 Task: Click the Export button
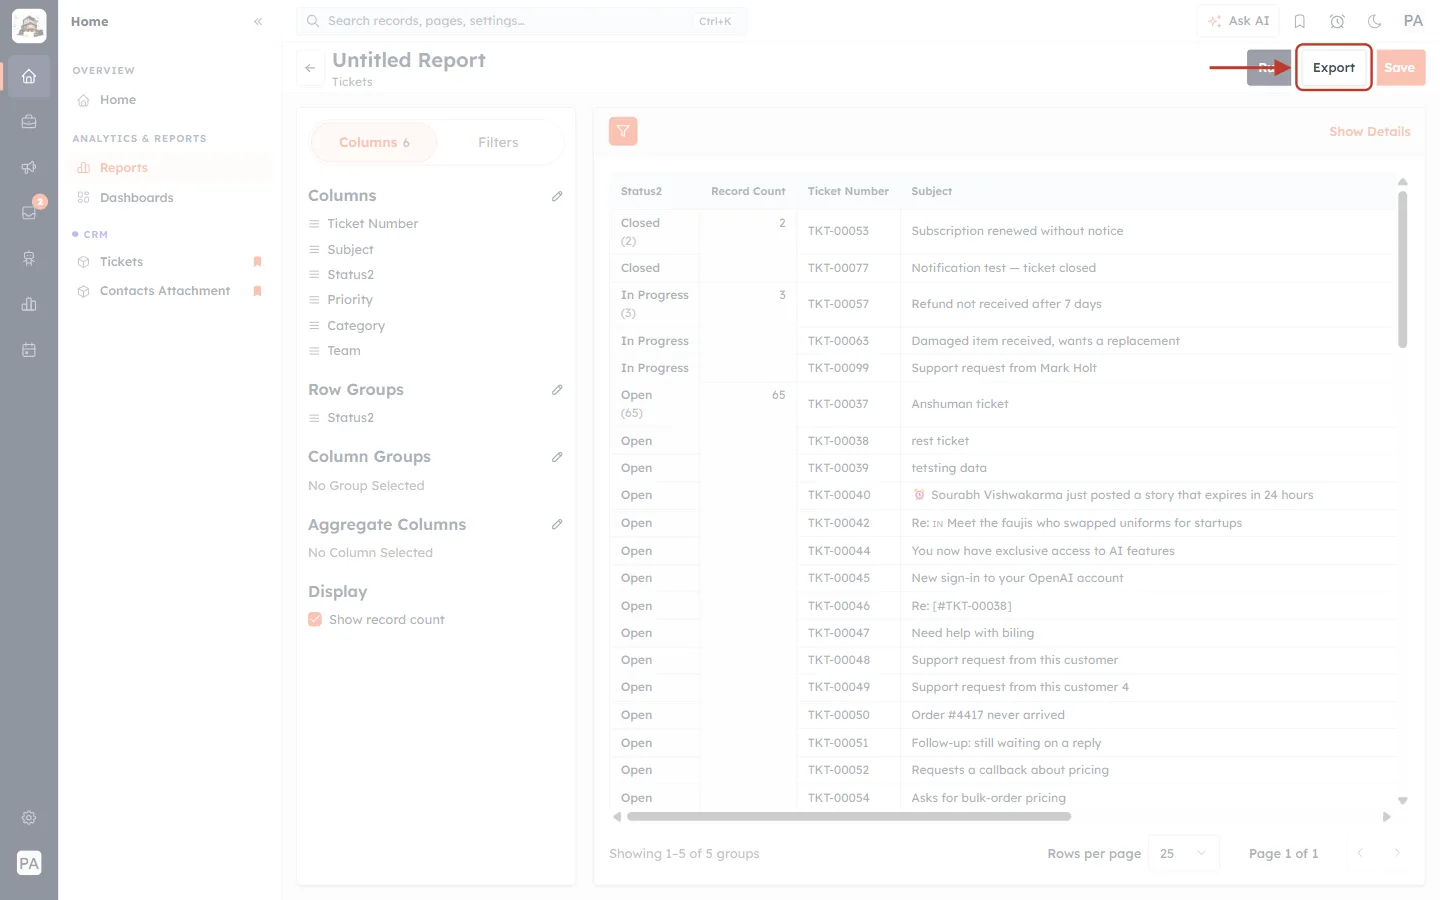click(1333, 68)
